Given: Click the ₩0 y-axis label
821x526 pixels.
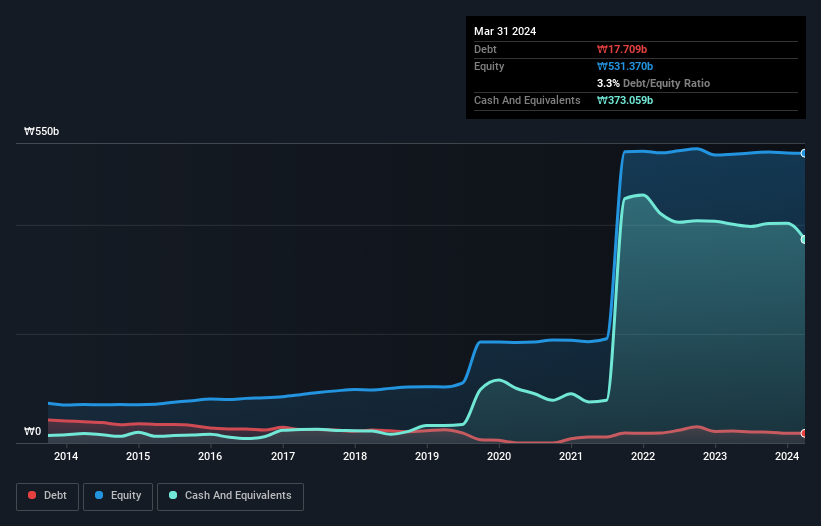Looking at the screenshot, I should (x=32, y=431).
